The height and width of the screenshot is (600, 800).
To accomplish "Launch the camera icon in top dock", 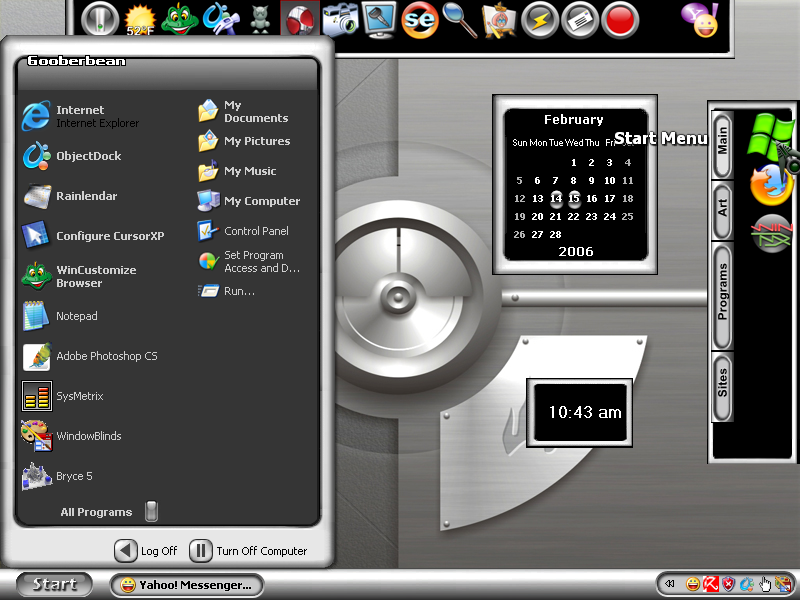I will coord(340,19).
